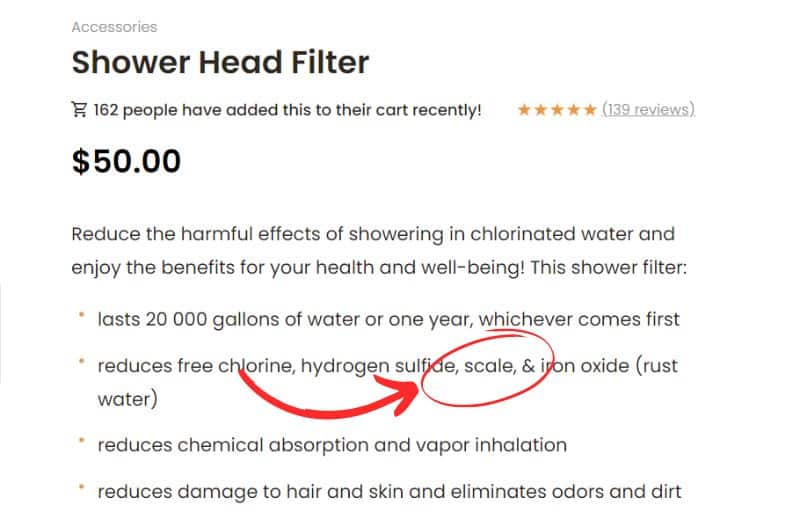Click the 'lasts 20 000 gallons' bullet text
Viewport: 800px width, 520px height.
click(x=388, y=320)
